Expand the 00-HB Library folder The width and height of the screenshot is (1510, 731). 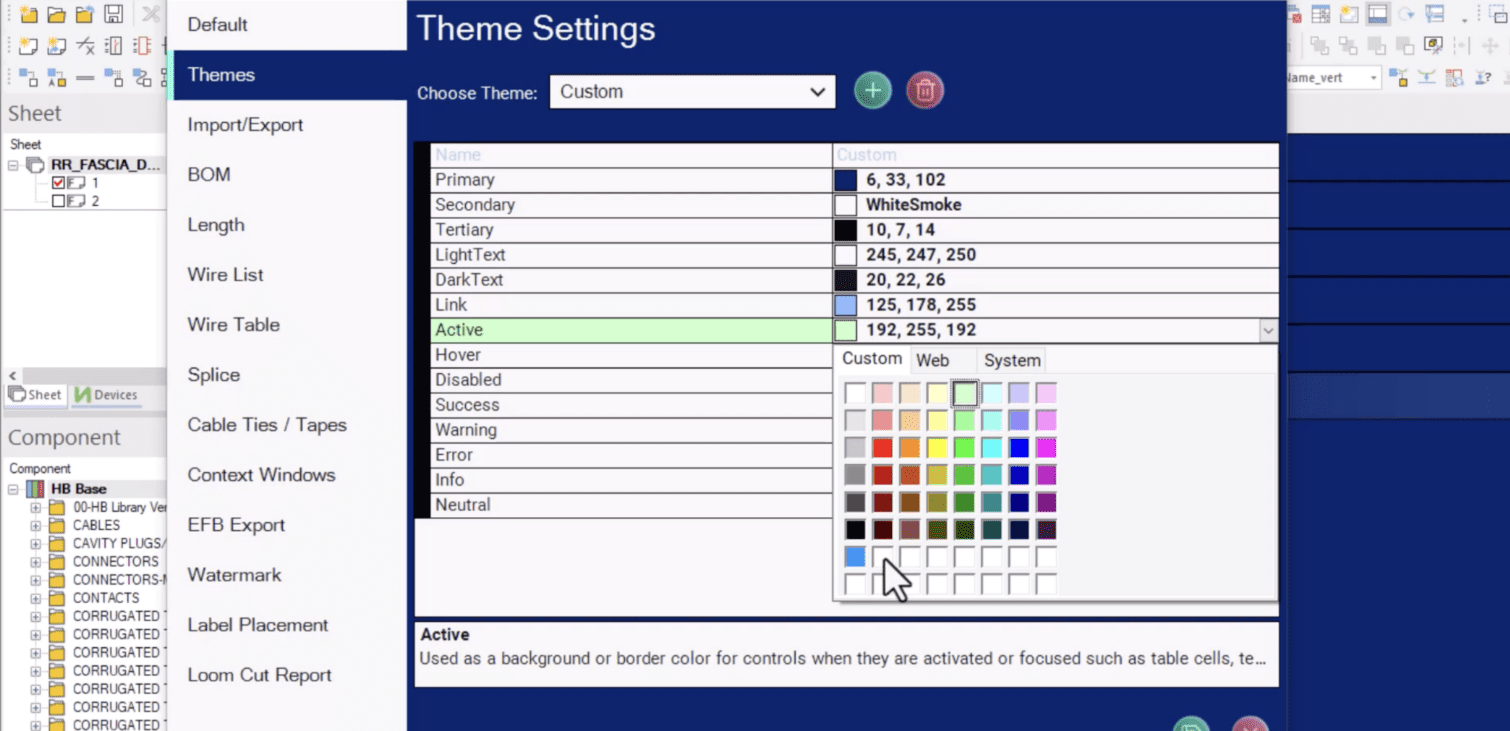(x=36, y=507)
